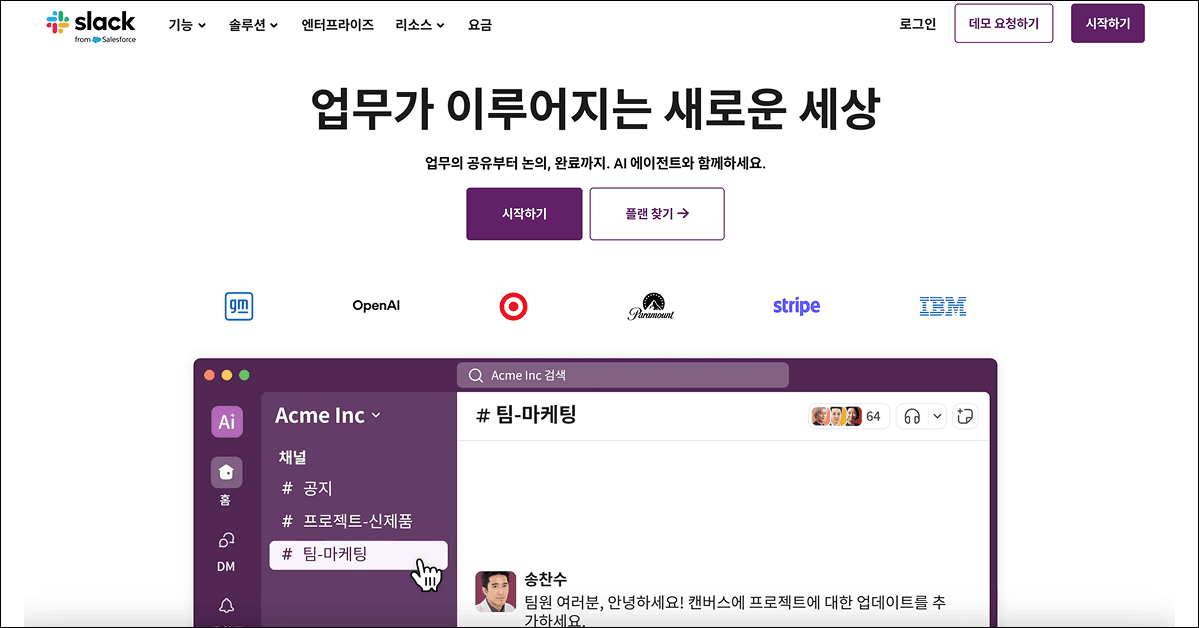Click the 채널 section heading
Viewport: 1199px width, 628px height.
[x=292, y=457]
